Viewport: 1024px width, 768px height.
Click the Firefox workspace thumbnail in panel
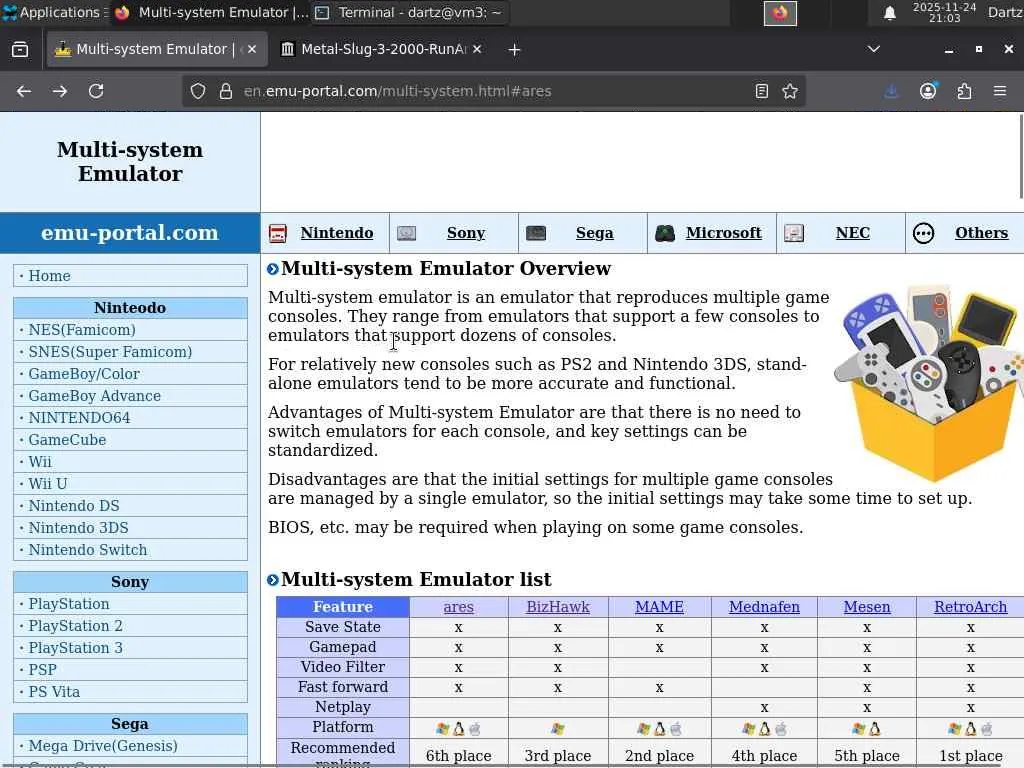[780, 13]
